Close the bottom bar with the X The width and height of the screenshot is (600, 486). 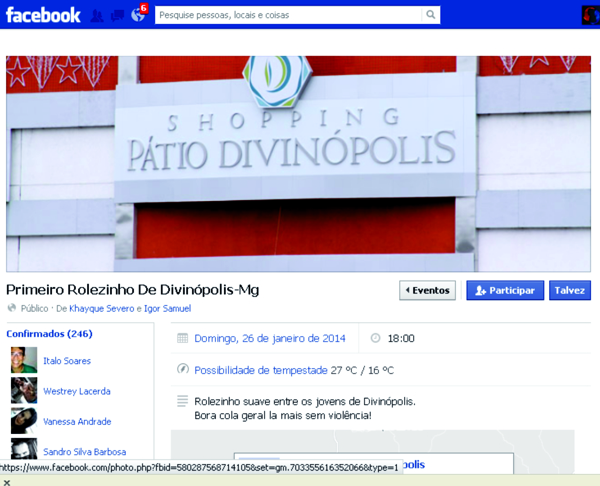tap(7, 482)
